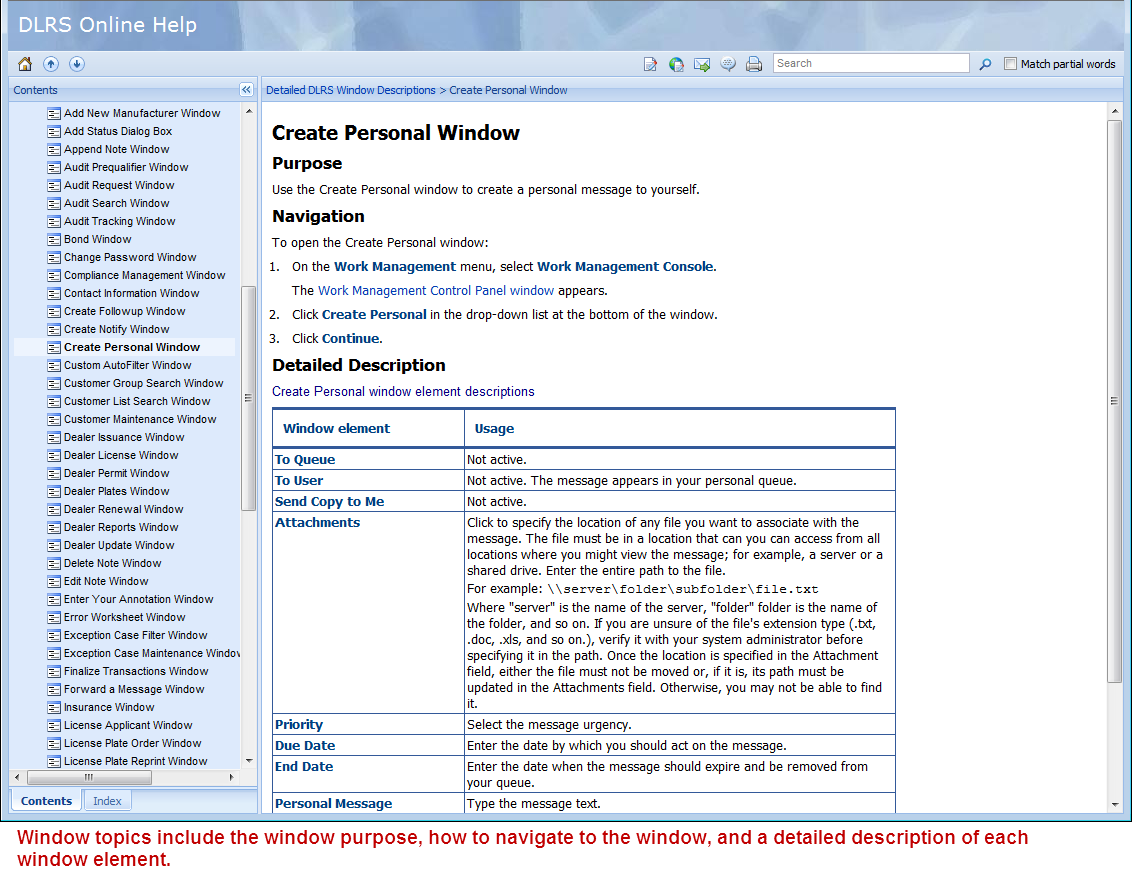
Task: Click the topic icon beside Delete Note Window
Action: click(53, 563)
